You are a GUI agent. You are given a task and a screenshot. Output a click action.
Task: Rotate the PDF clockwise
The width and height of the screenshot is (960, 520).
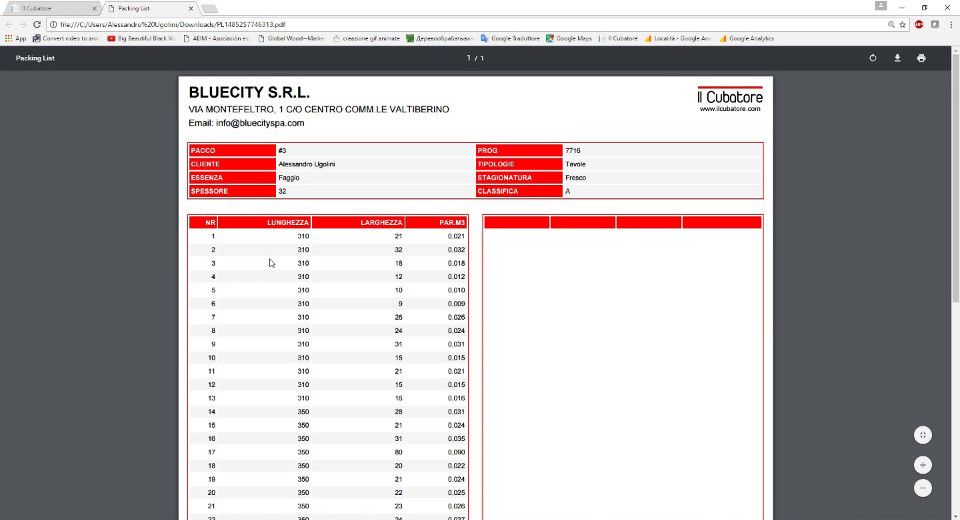(x=872, y=58)
